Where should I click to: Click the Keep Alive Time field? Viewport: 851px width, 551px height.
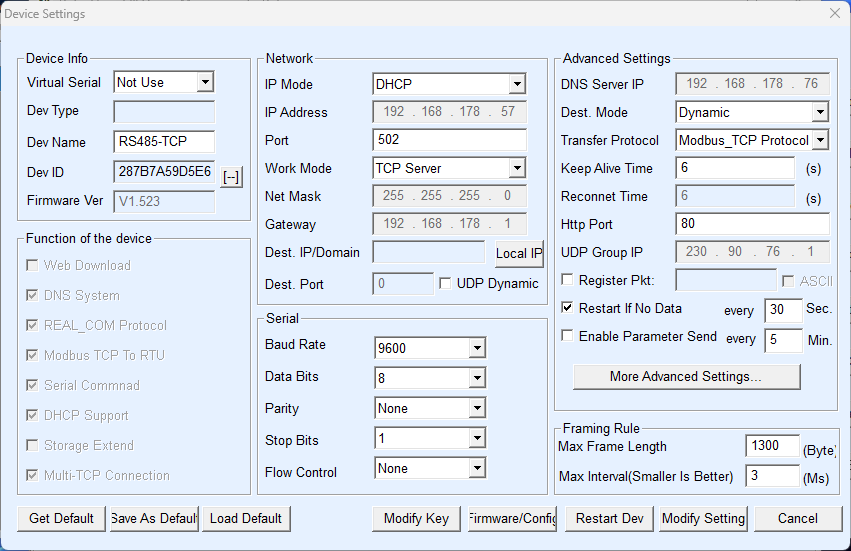click(735, 168)
